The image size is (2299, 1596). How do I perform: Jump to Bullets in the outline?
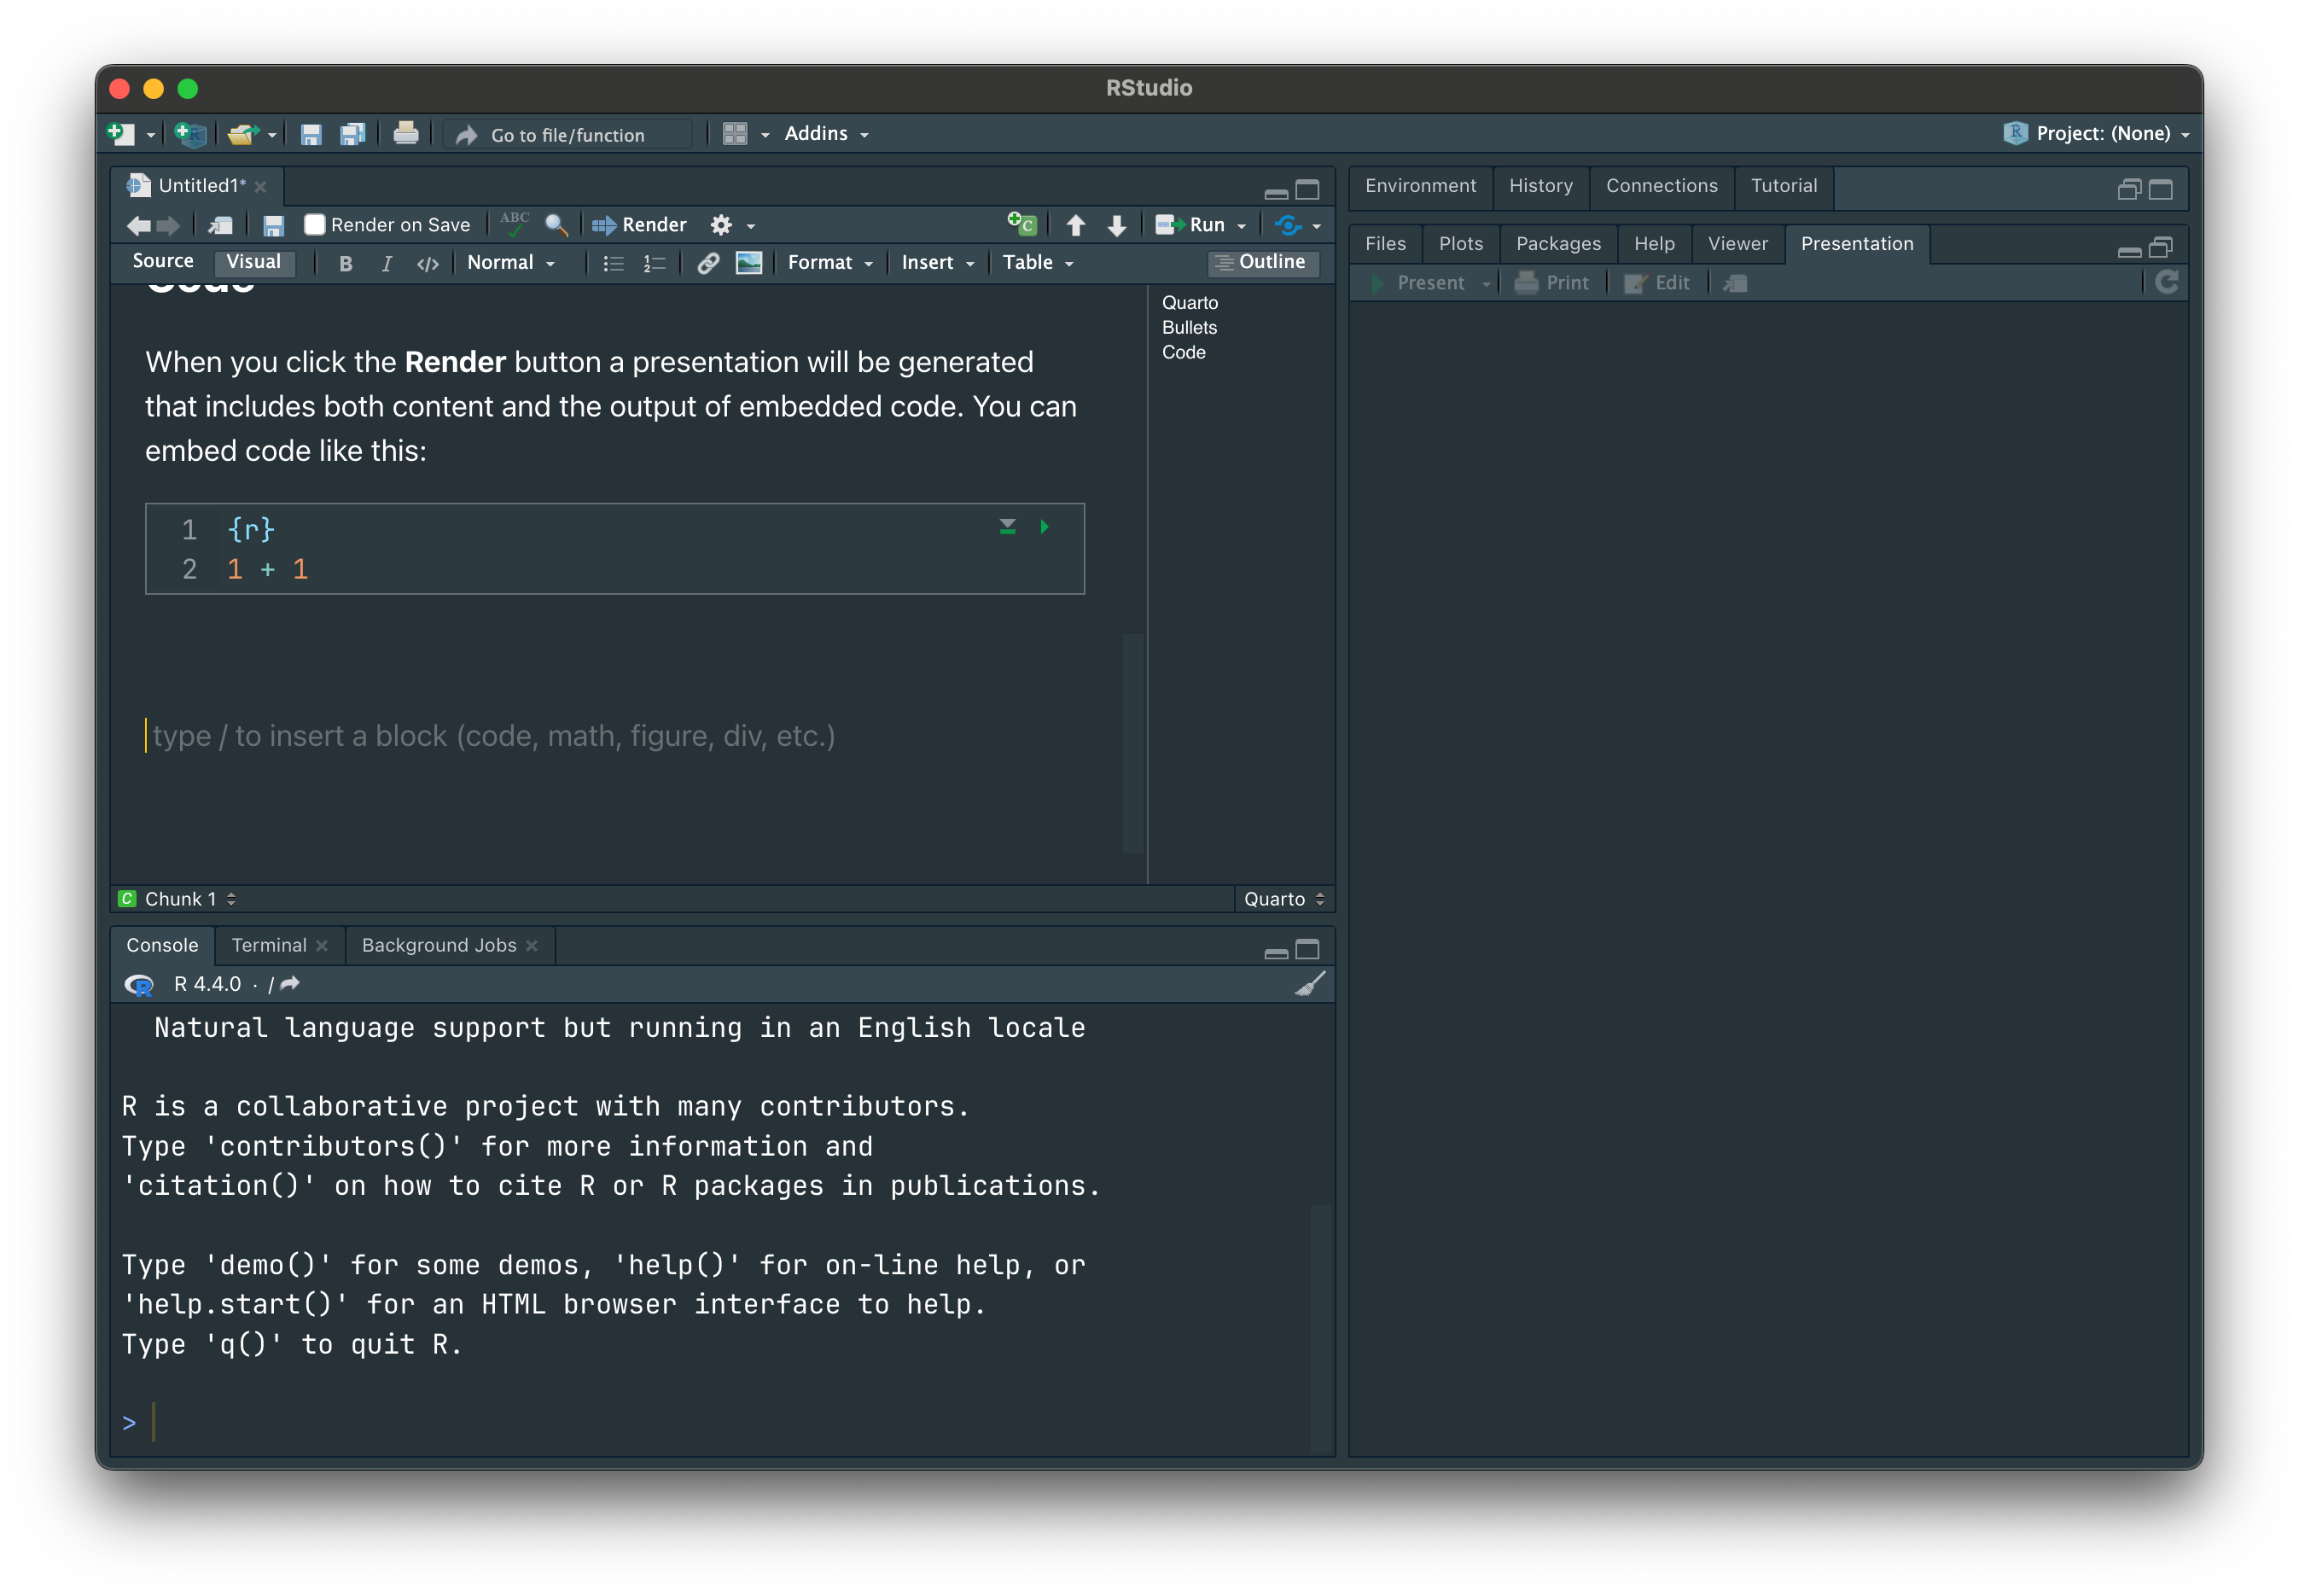pyautogui.click(x=1188, y=328)
